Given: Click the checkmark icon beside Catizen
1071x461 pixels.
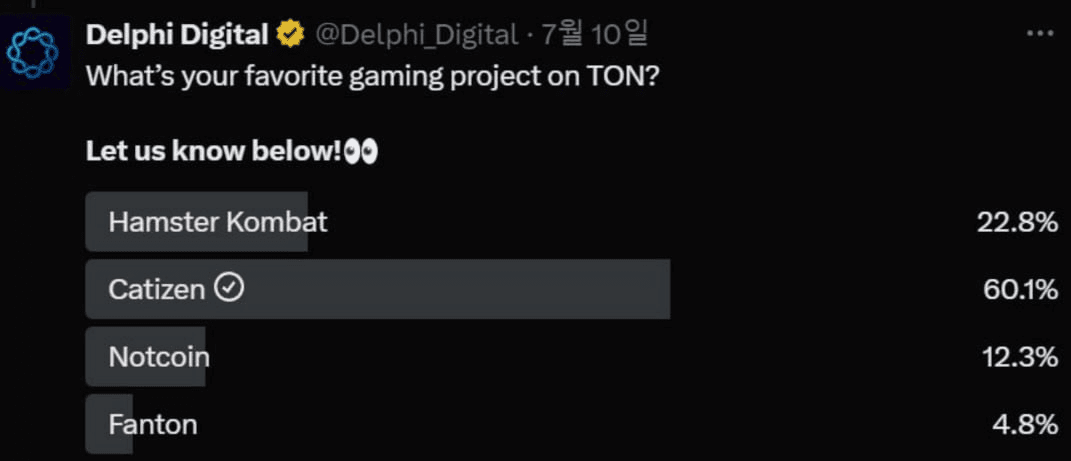Looking at the screenshot, I should [230, 289].
